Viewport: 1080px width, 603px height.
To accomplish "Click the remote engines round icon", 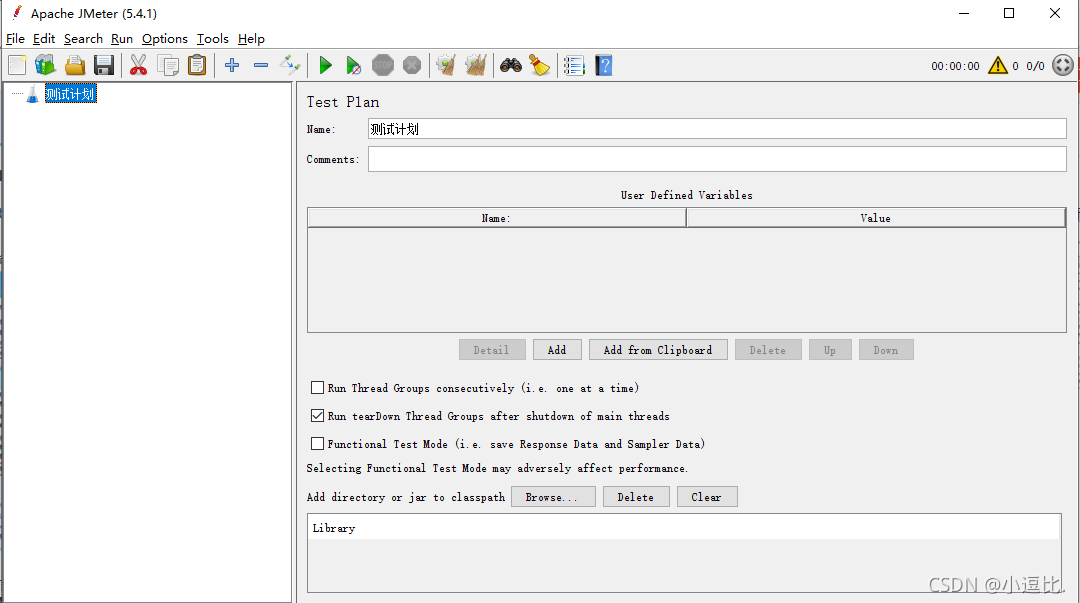I will [1063, 65].
